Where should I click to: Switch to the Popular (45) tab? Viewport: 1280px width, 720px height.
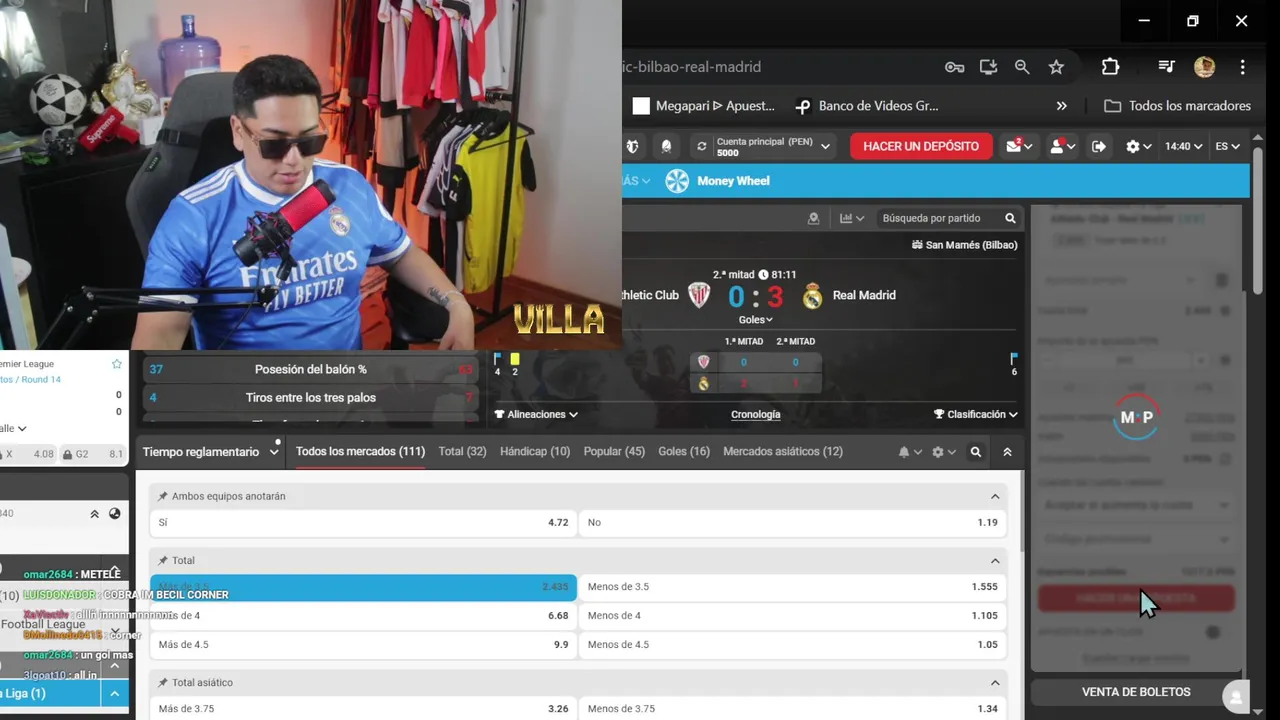tap(614, 452)
